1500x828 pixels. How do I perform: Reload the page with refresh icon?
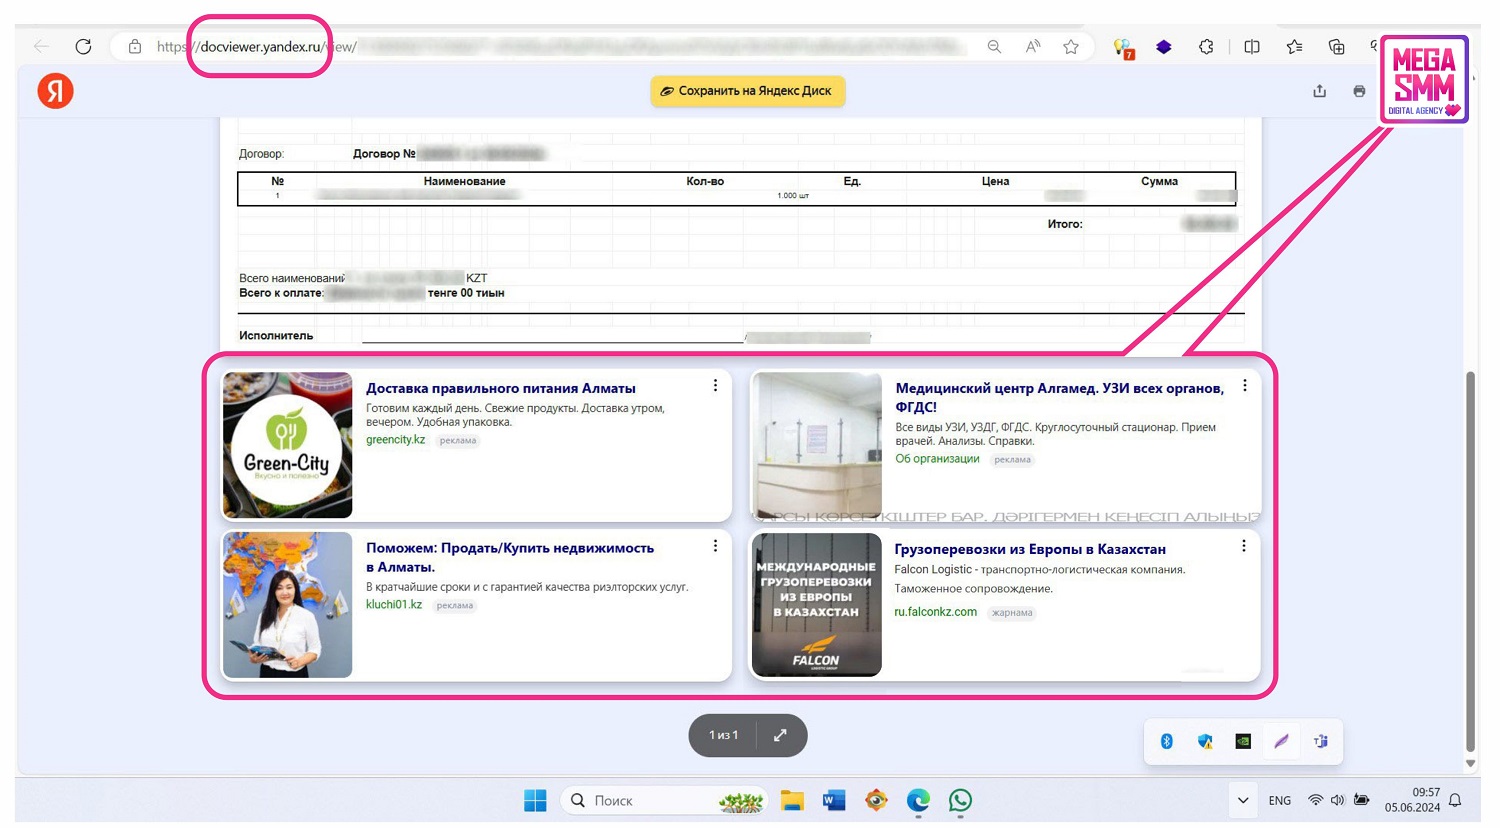[84, 46]
